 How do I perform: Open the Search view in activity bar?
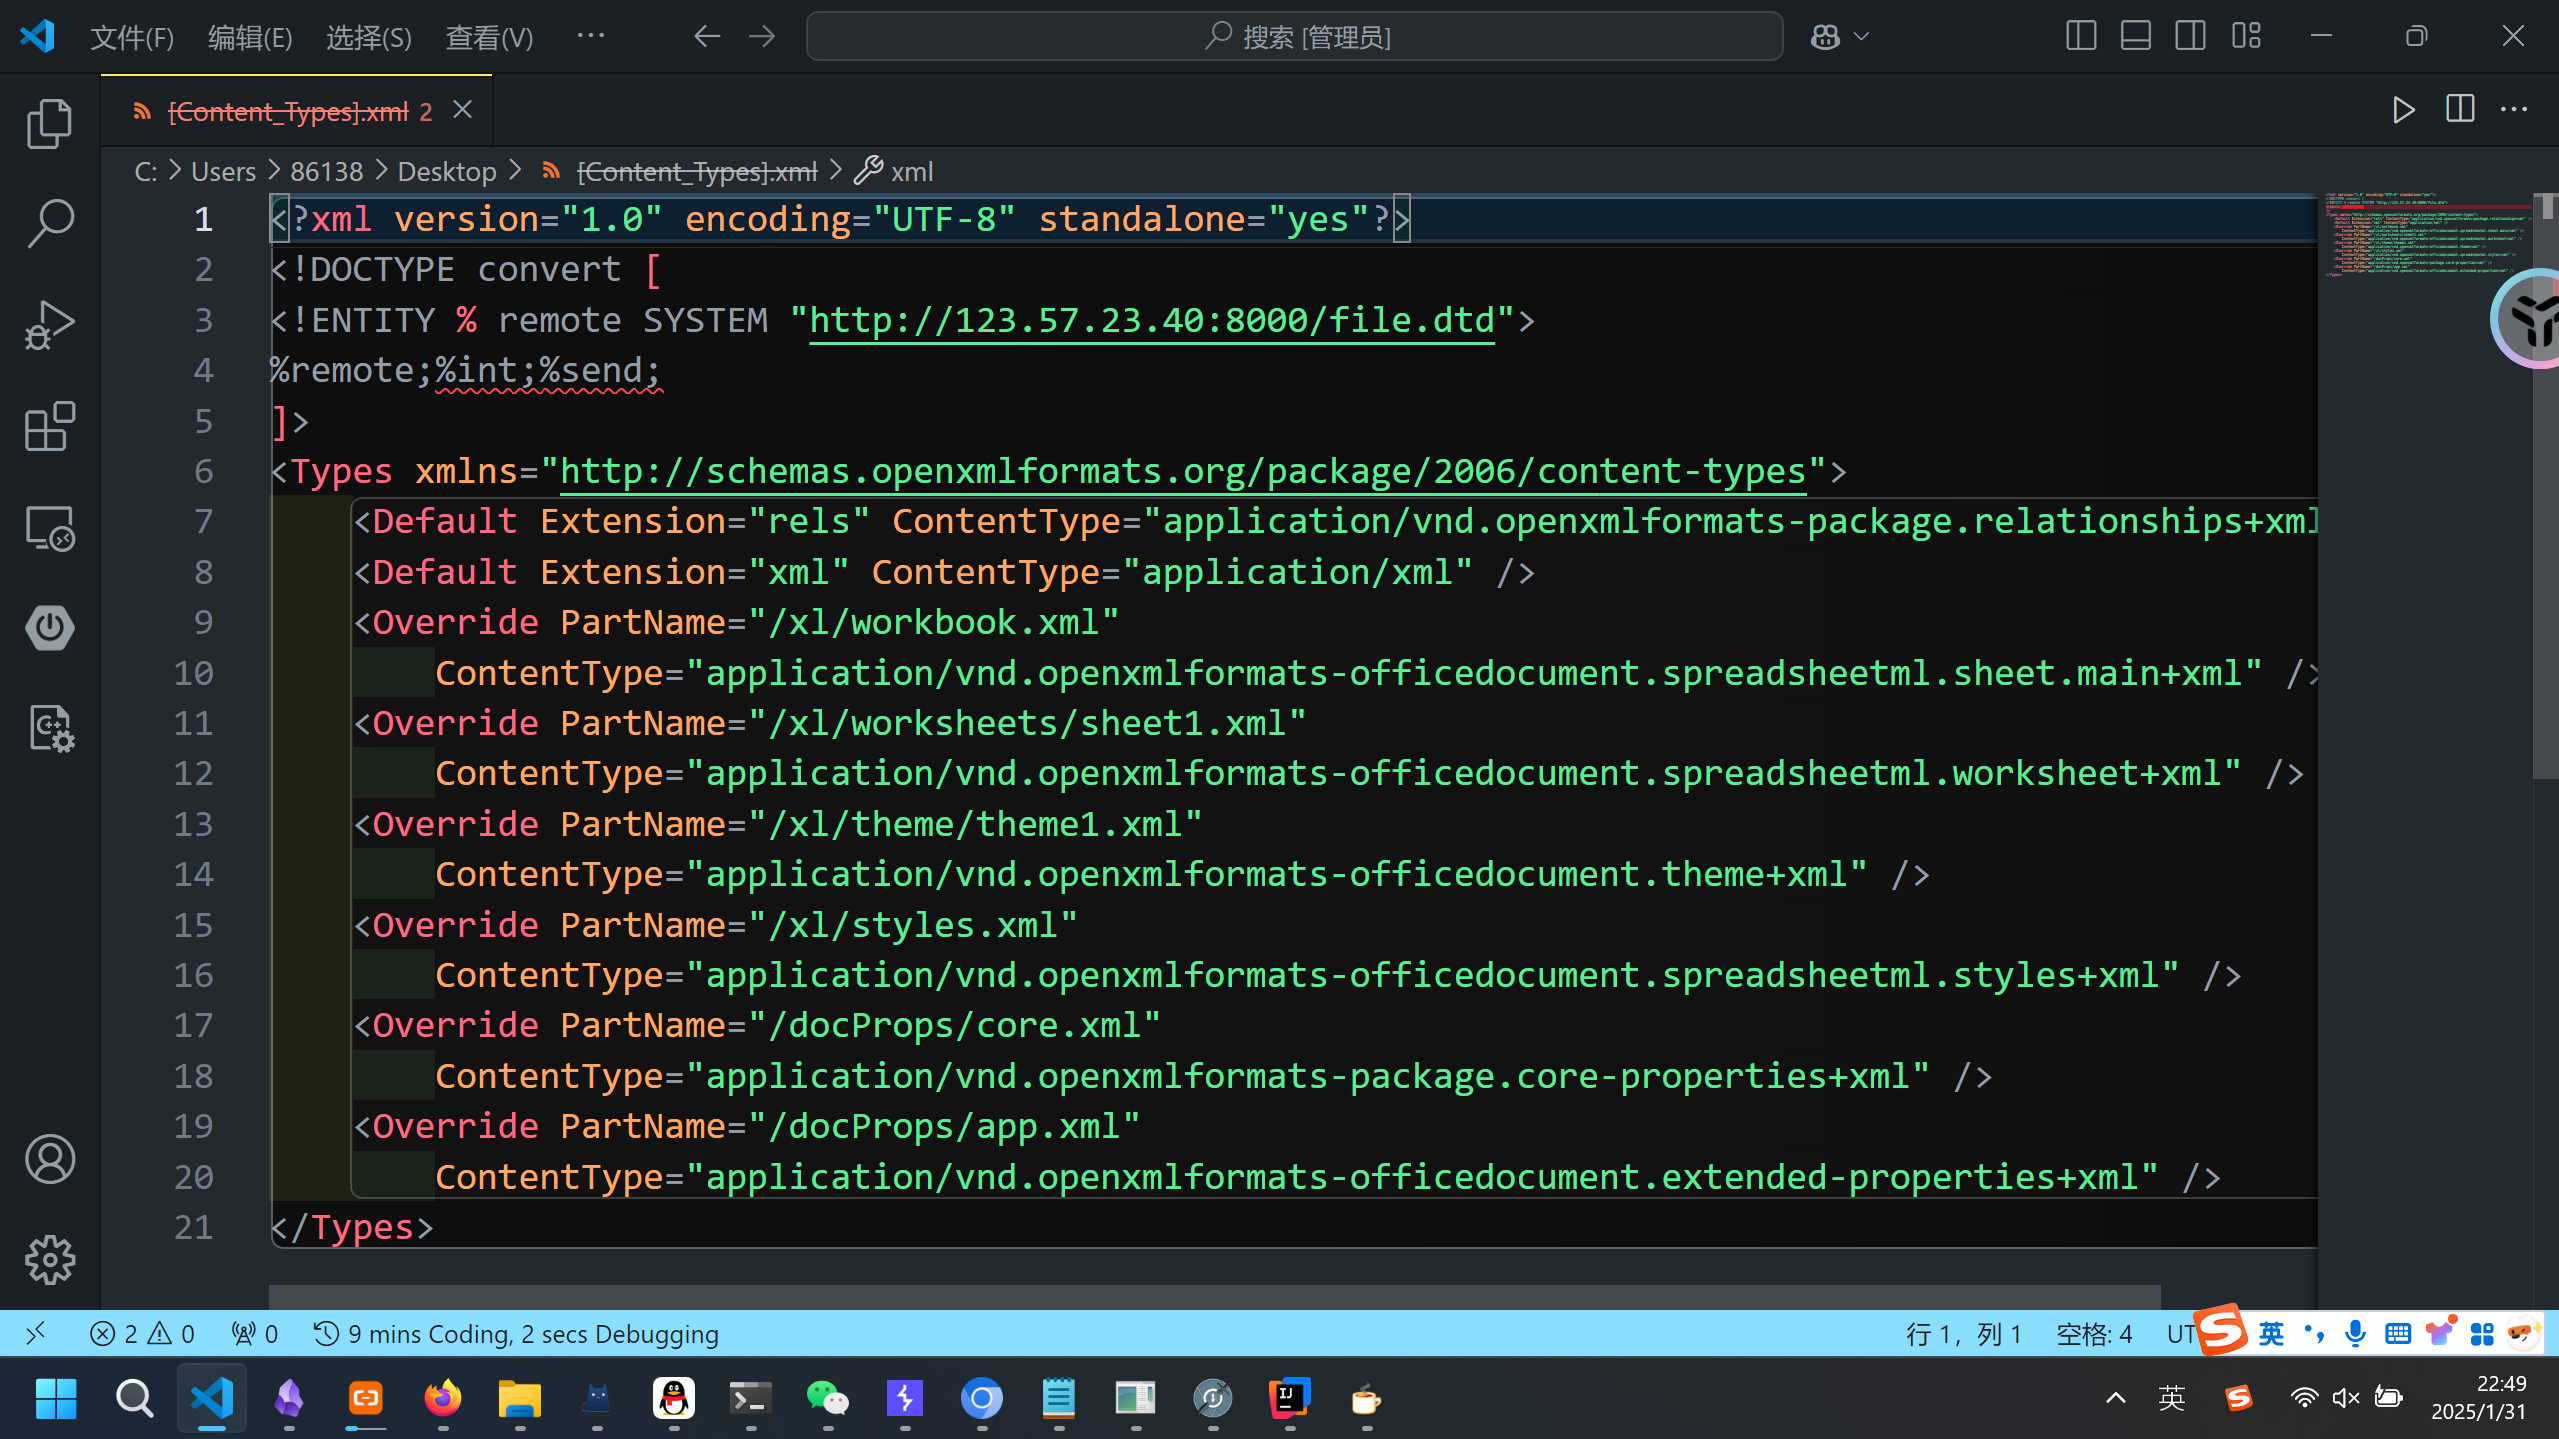49,224
